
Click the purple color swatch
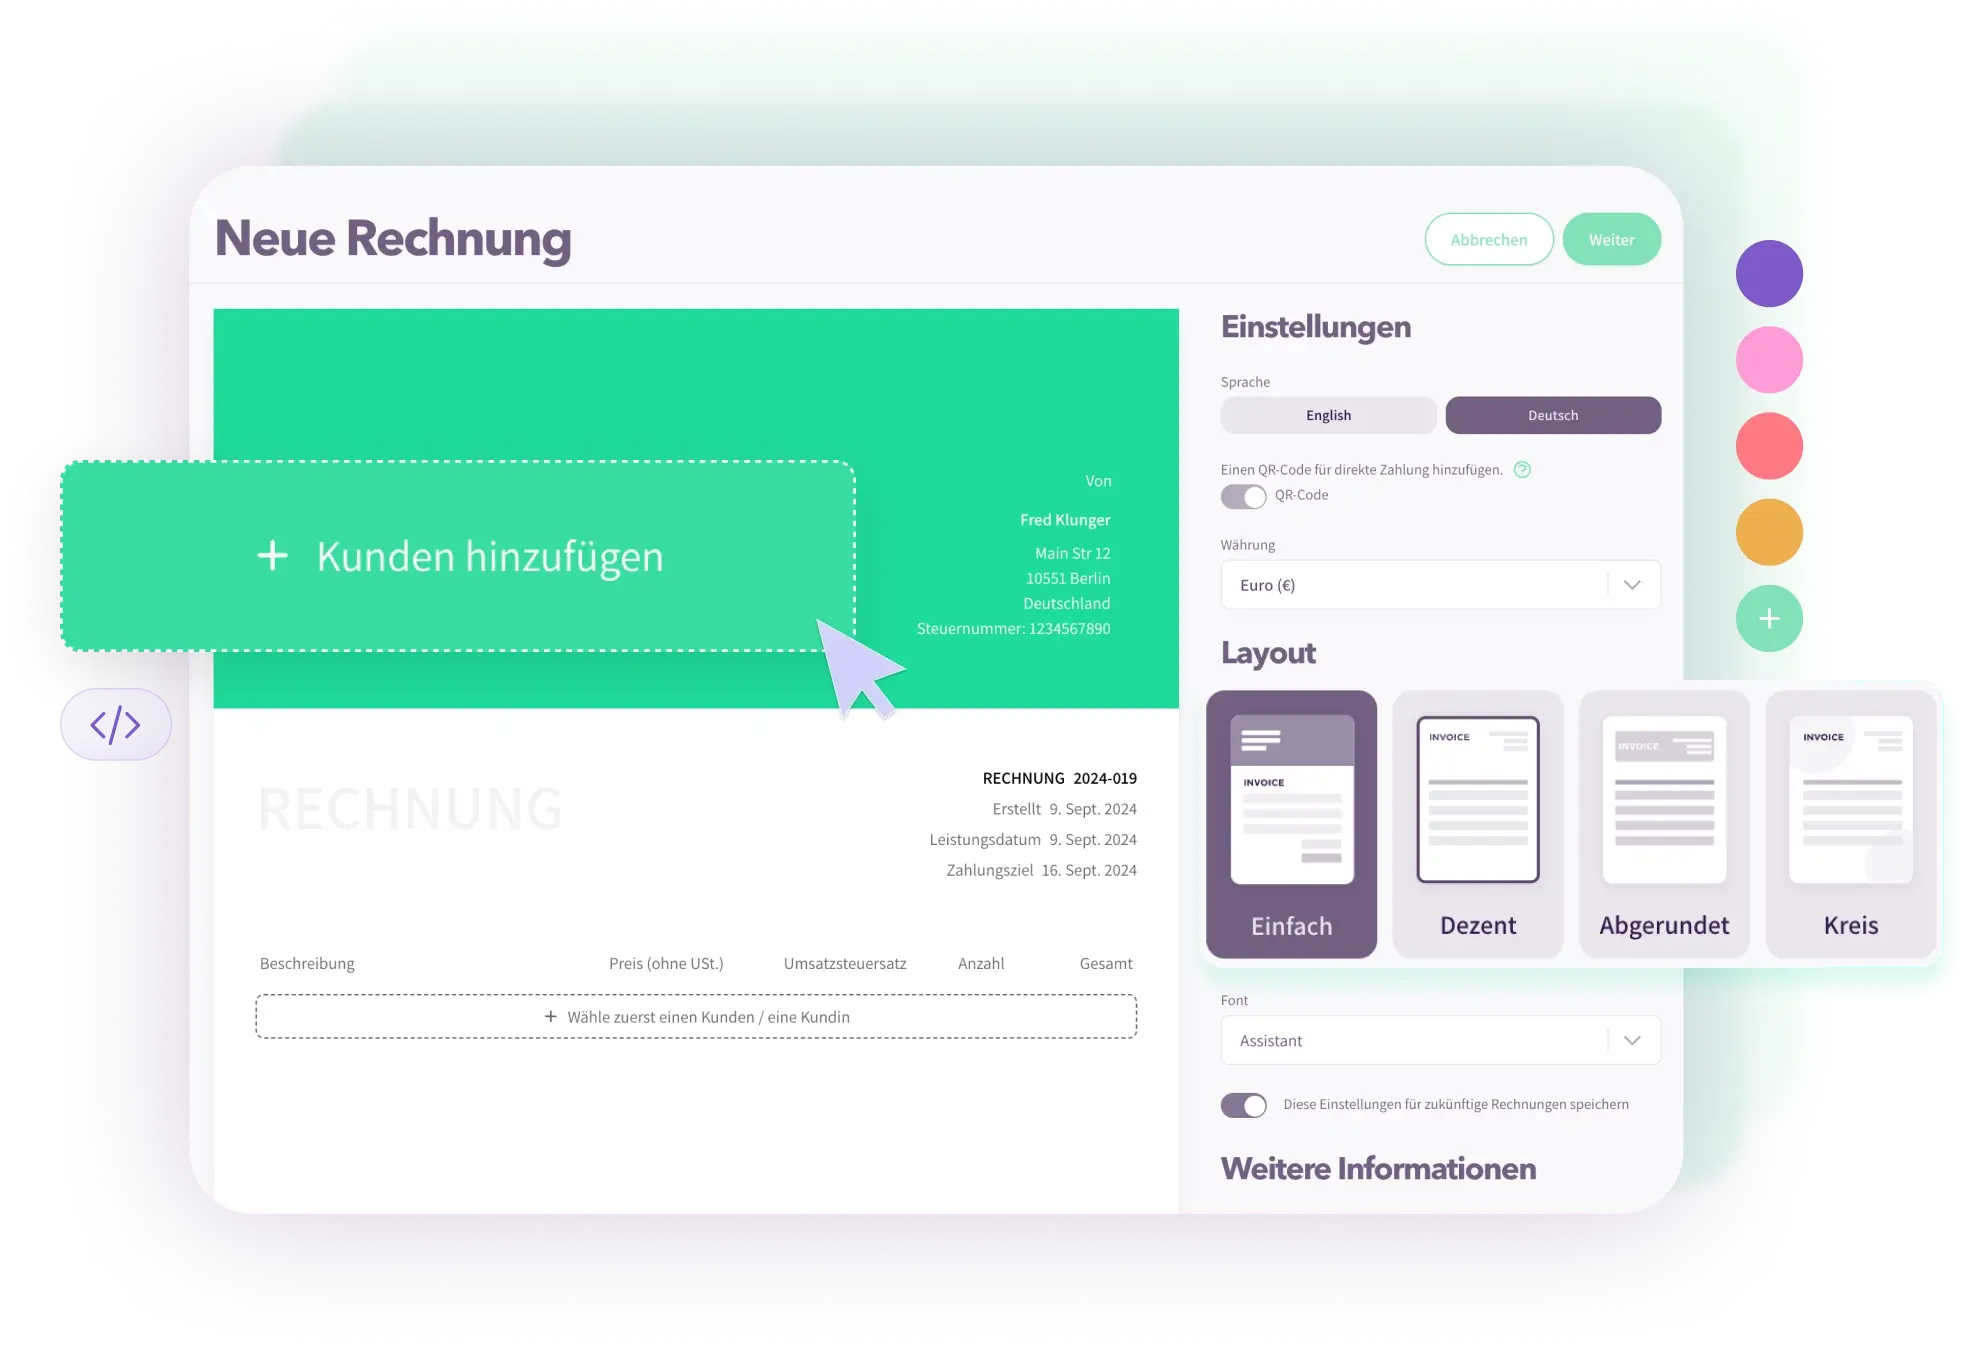(1769, 275)
